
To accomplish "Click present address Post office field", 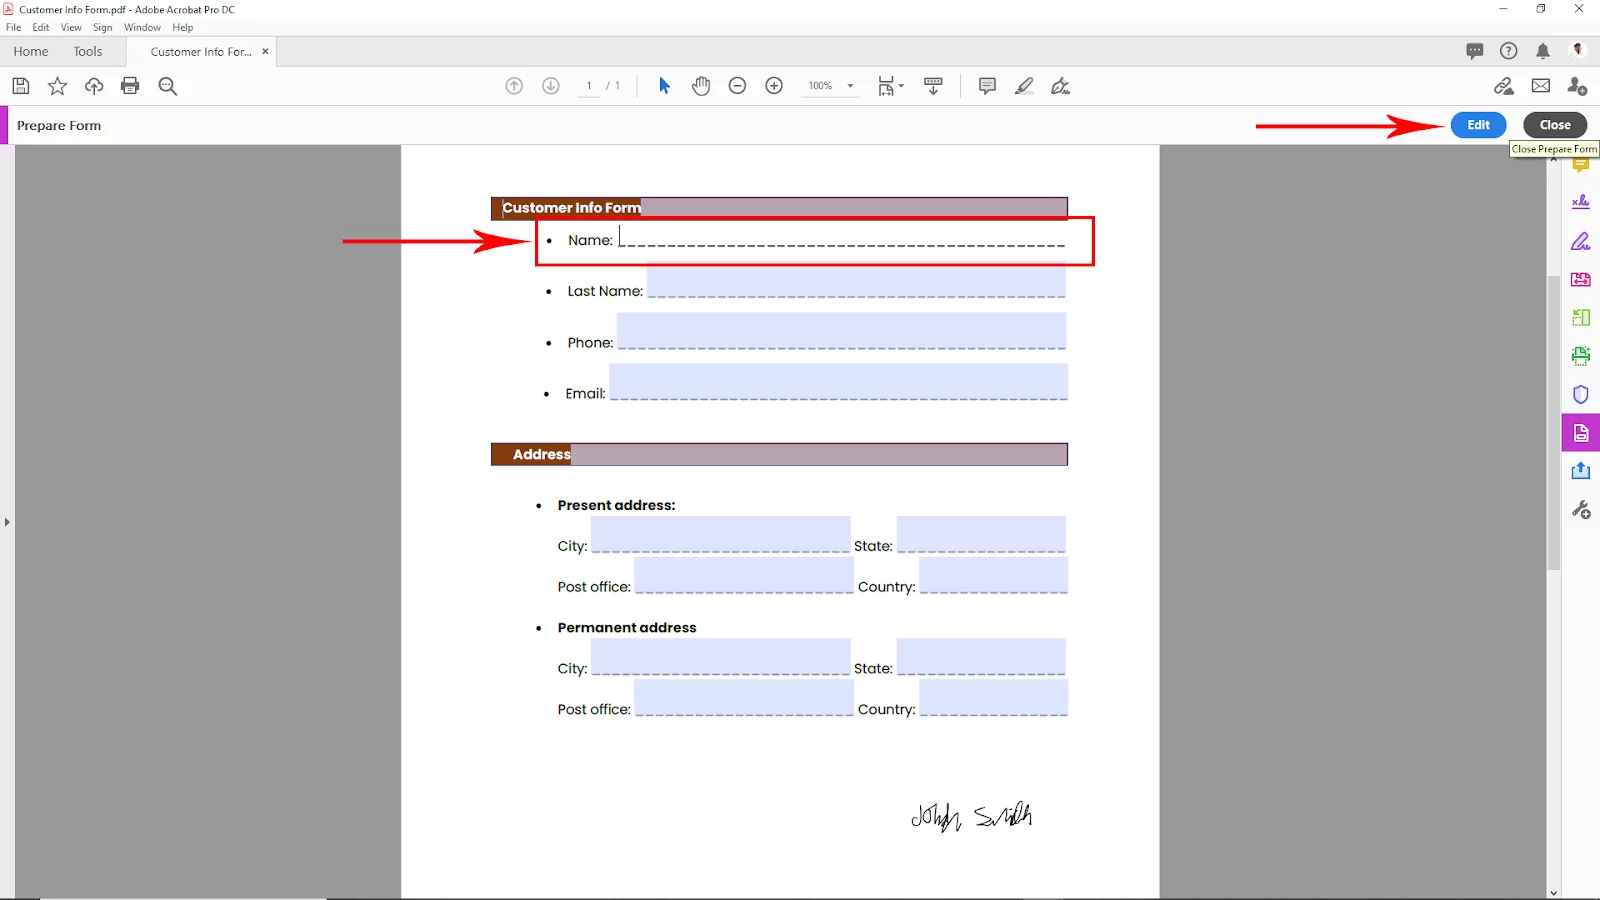I will 744,576.
